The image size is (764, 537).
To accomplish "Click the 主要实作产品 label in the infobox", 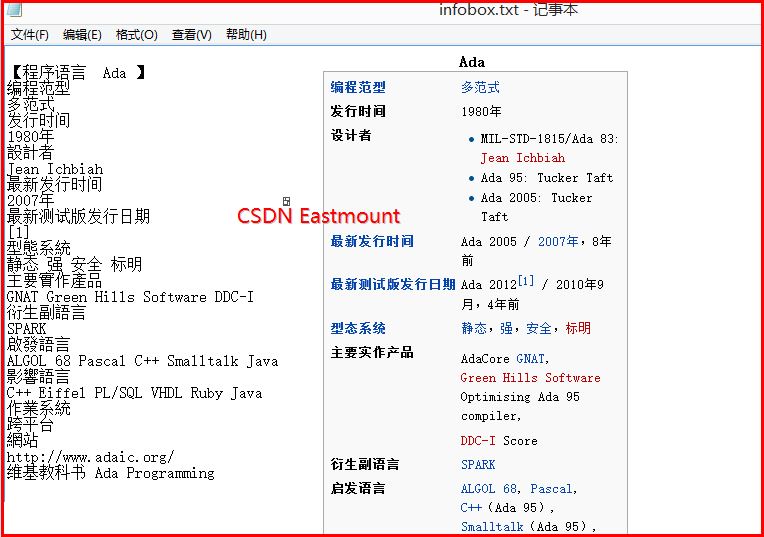I will (372, 352).
